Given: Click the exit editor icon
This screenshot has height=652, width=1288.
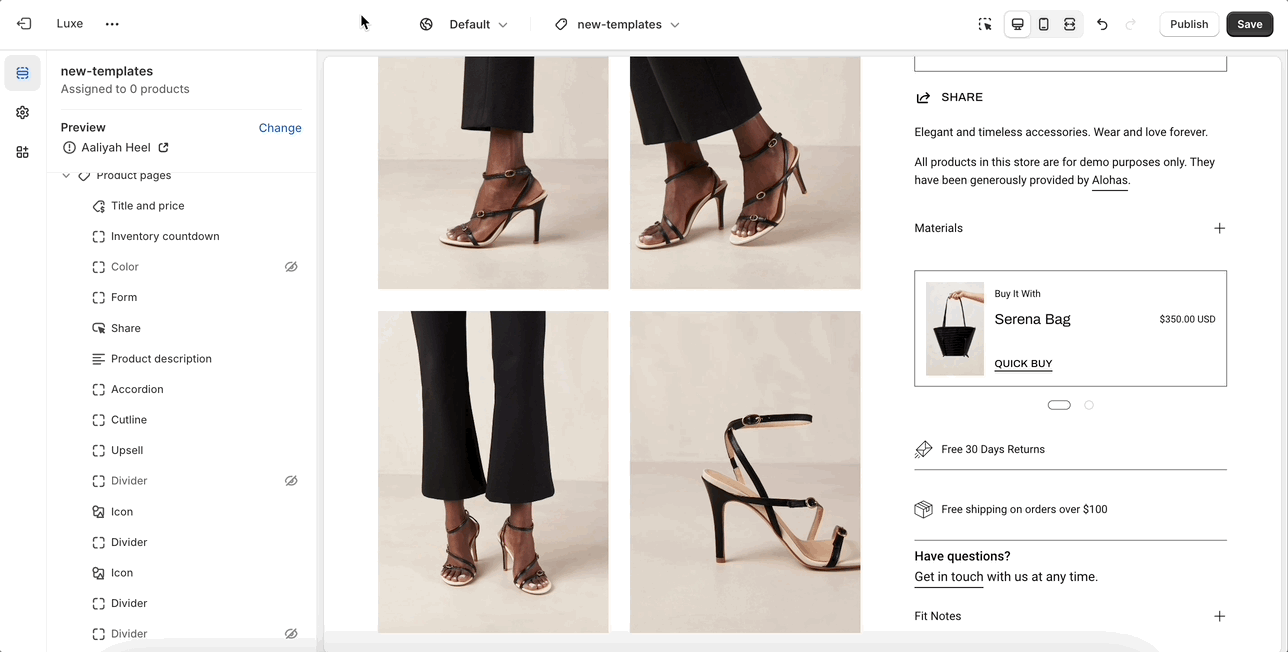Looking at the screenshot, I should (x=24, y=24).
